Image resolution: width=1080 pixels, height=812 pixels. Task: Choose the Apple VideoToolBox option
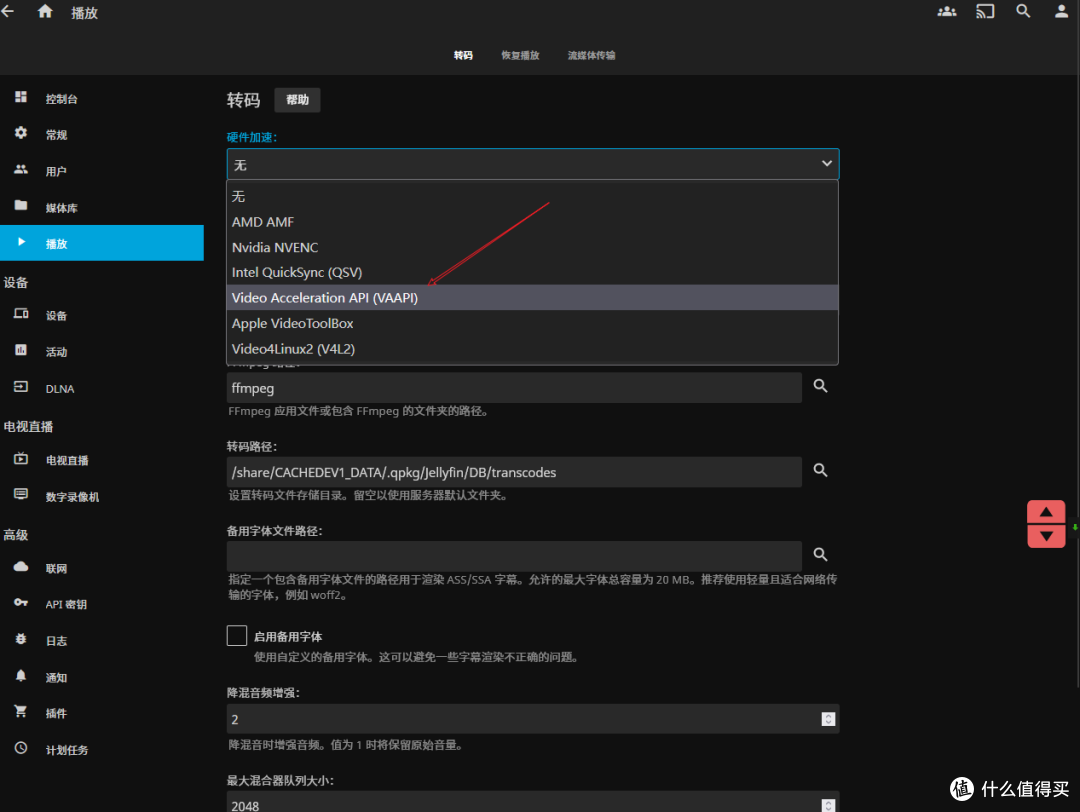pos(532,323)
